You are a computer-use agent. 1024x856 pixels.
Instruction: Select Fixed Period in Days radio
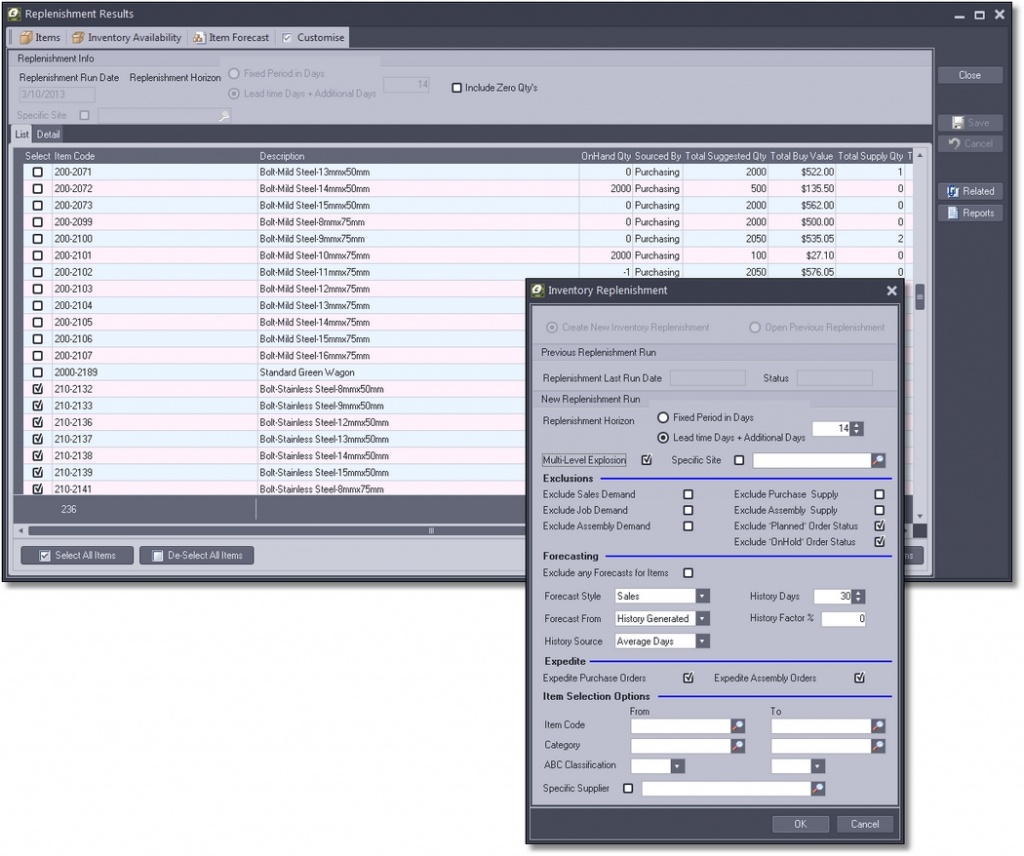663,417
